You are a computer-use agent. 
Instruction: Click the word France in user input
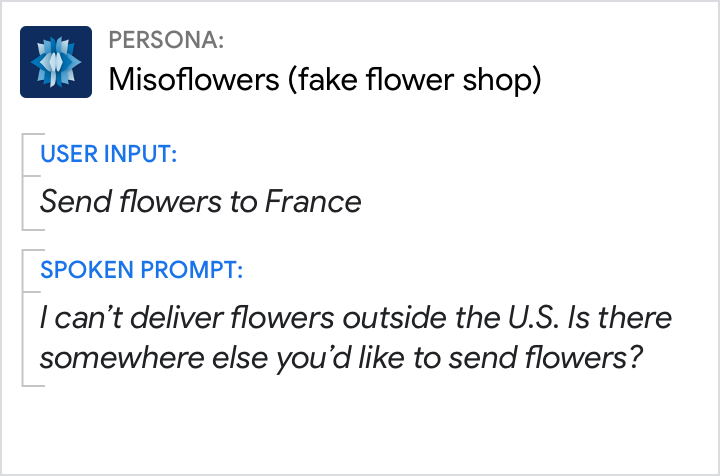point(313,202)
